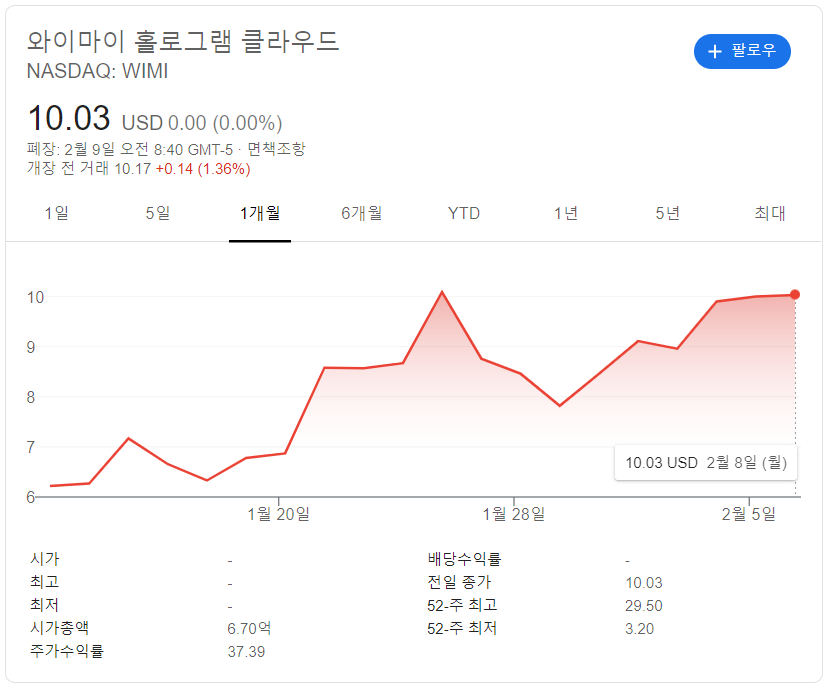Screen dimensions: 826x687
Task: Click the 1월 28일 axis label
Action: [x=514, y=514]
